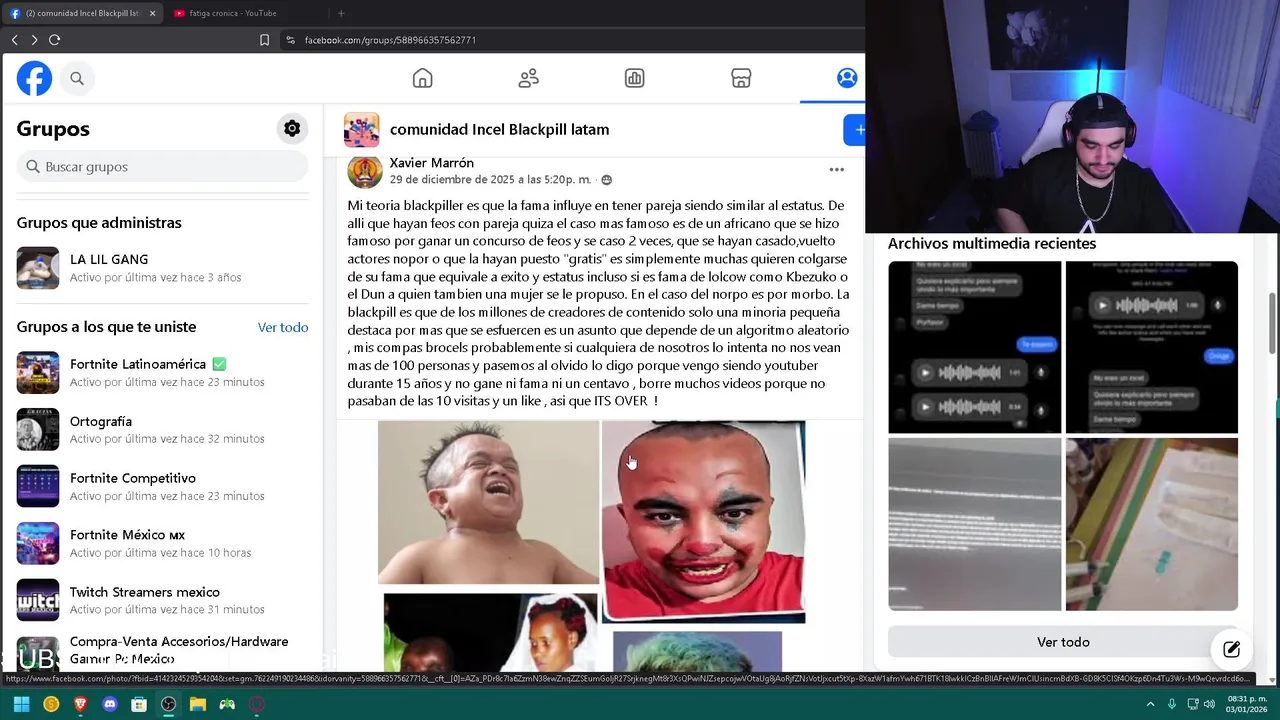The height and width of the screenshot is (720, 1280).
Task: Open Fortnite México mx group
Action: coord(162,544)
